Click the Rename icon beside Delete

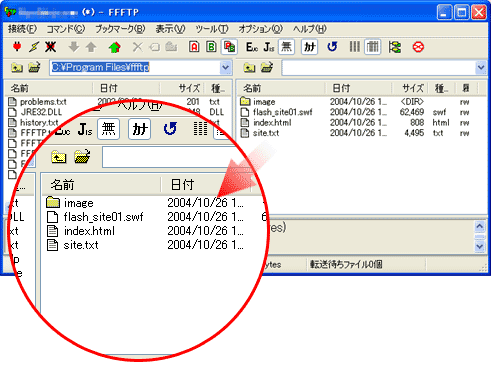(x=154, y=47)
